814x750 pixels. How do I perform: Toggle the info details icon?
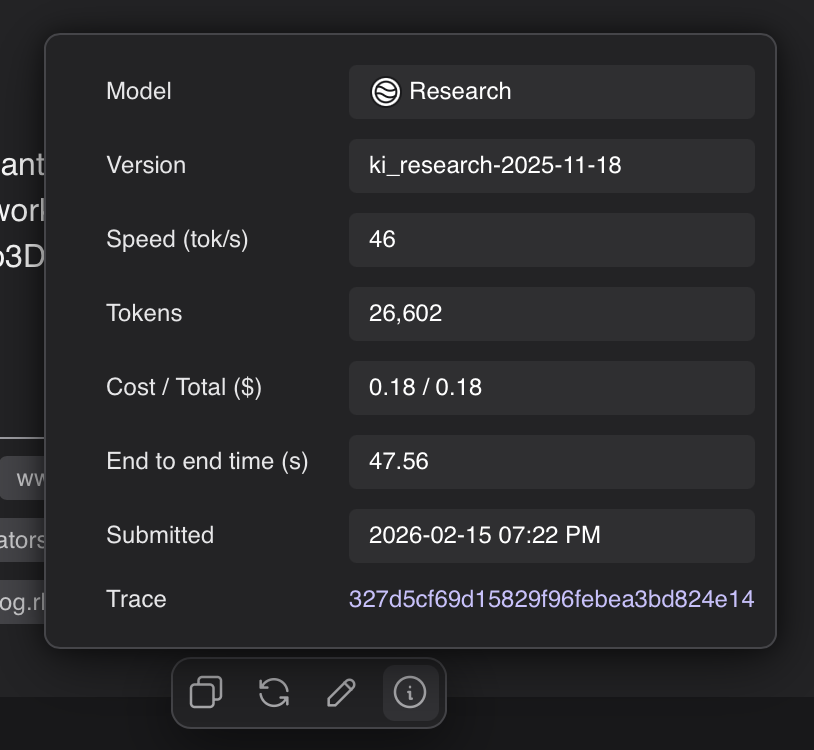pyautogui.click(x=410, y=692)
